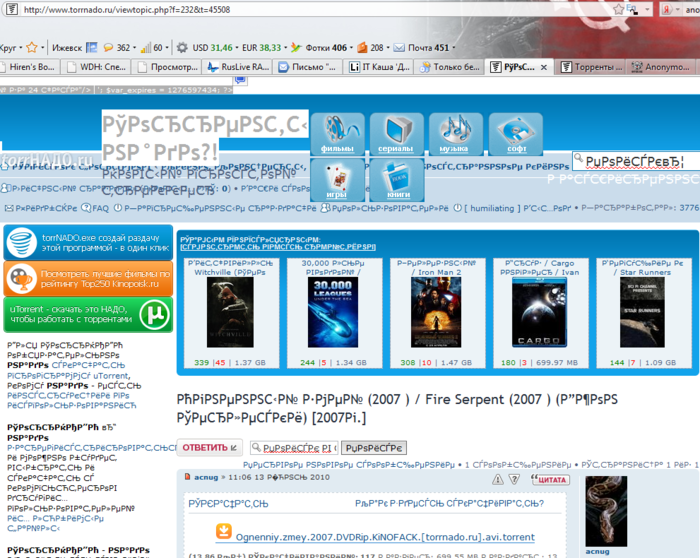Switch to the Только бе... tab
Image resolution: width=700 pixels, height=558 pixels.
point(450,67)
